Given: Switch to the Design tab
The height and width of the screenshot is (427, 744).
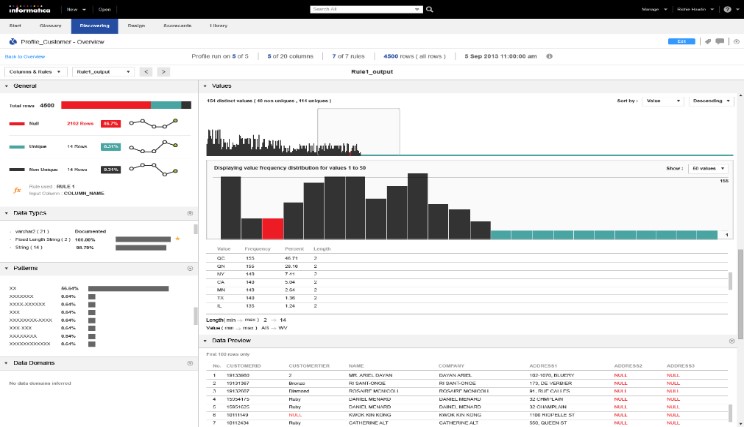Looking at the screenshot, I should [x=136, y=26].
